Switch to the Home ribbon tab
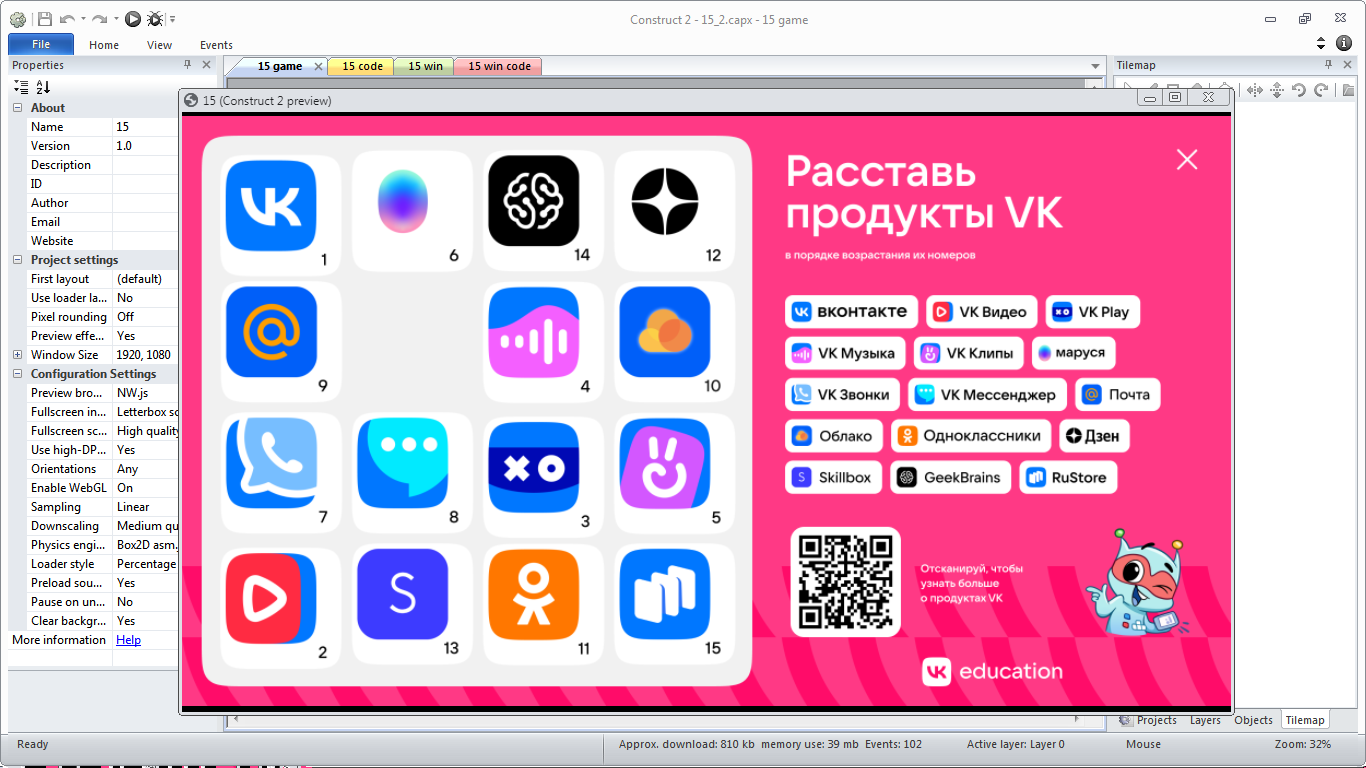 click(104, 45)
